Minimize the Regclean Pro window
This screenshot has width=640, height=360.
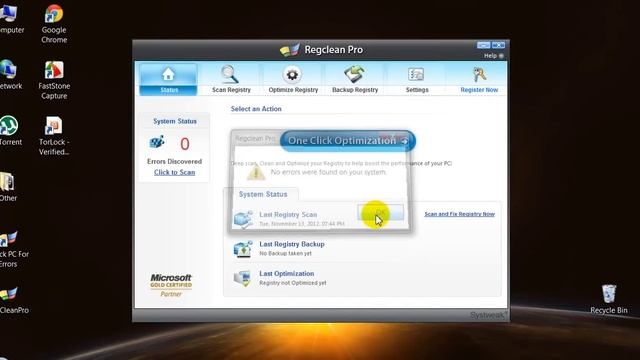pyautogui.click(x=483, y=45)
